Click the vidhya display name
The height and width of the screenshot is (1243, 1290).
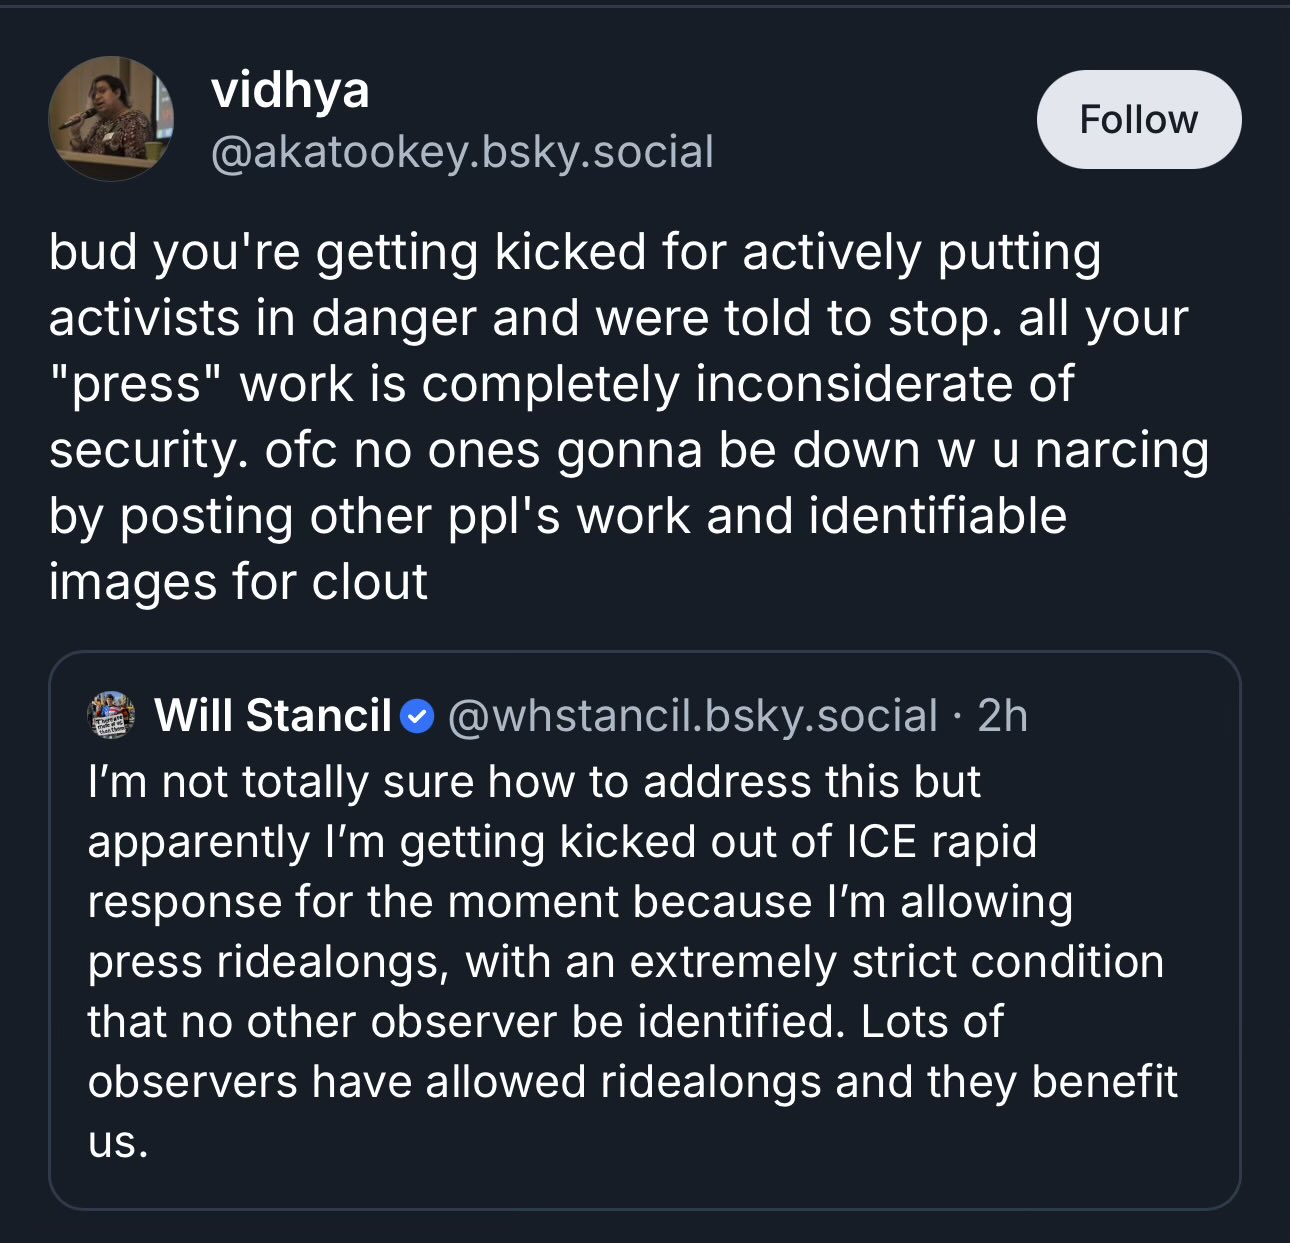click(x=290, y=90)
